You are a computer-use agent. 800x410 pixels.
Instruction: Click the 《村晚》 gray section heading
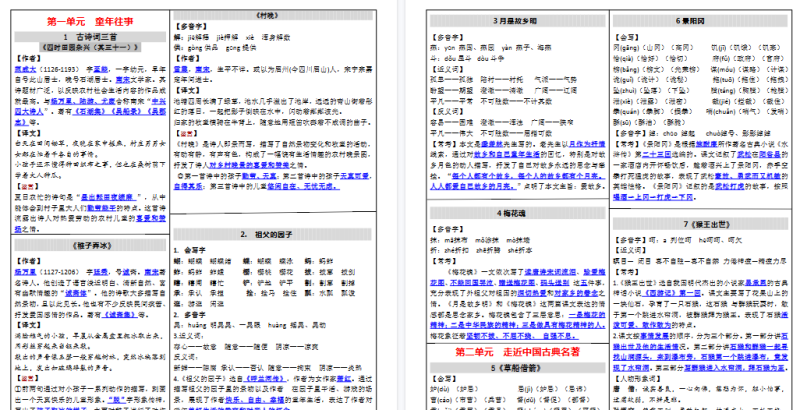pyautogui.click(x=273, y=15)
